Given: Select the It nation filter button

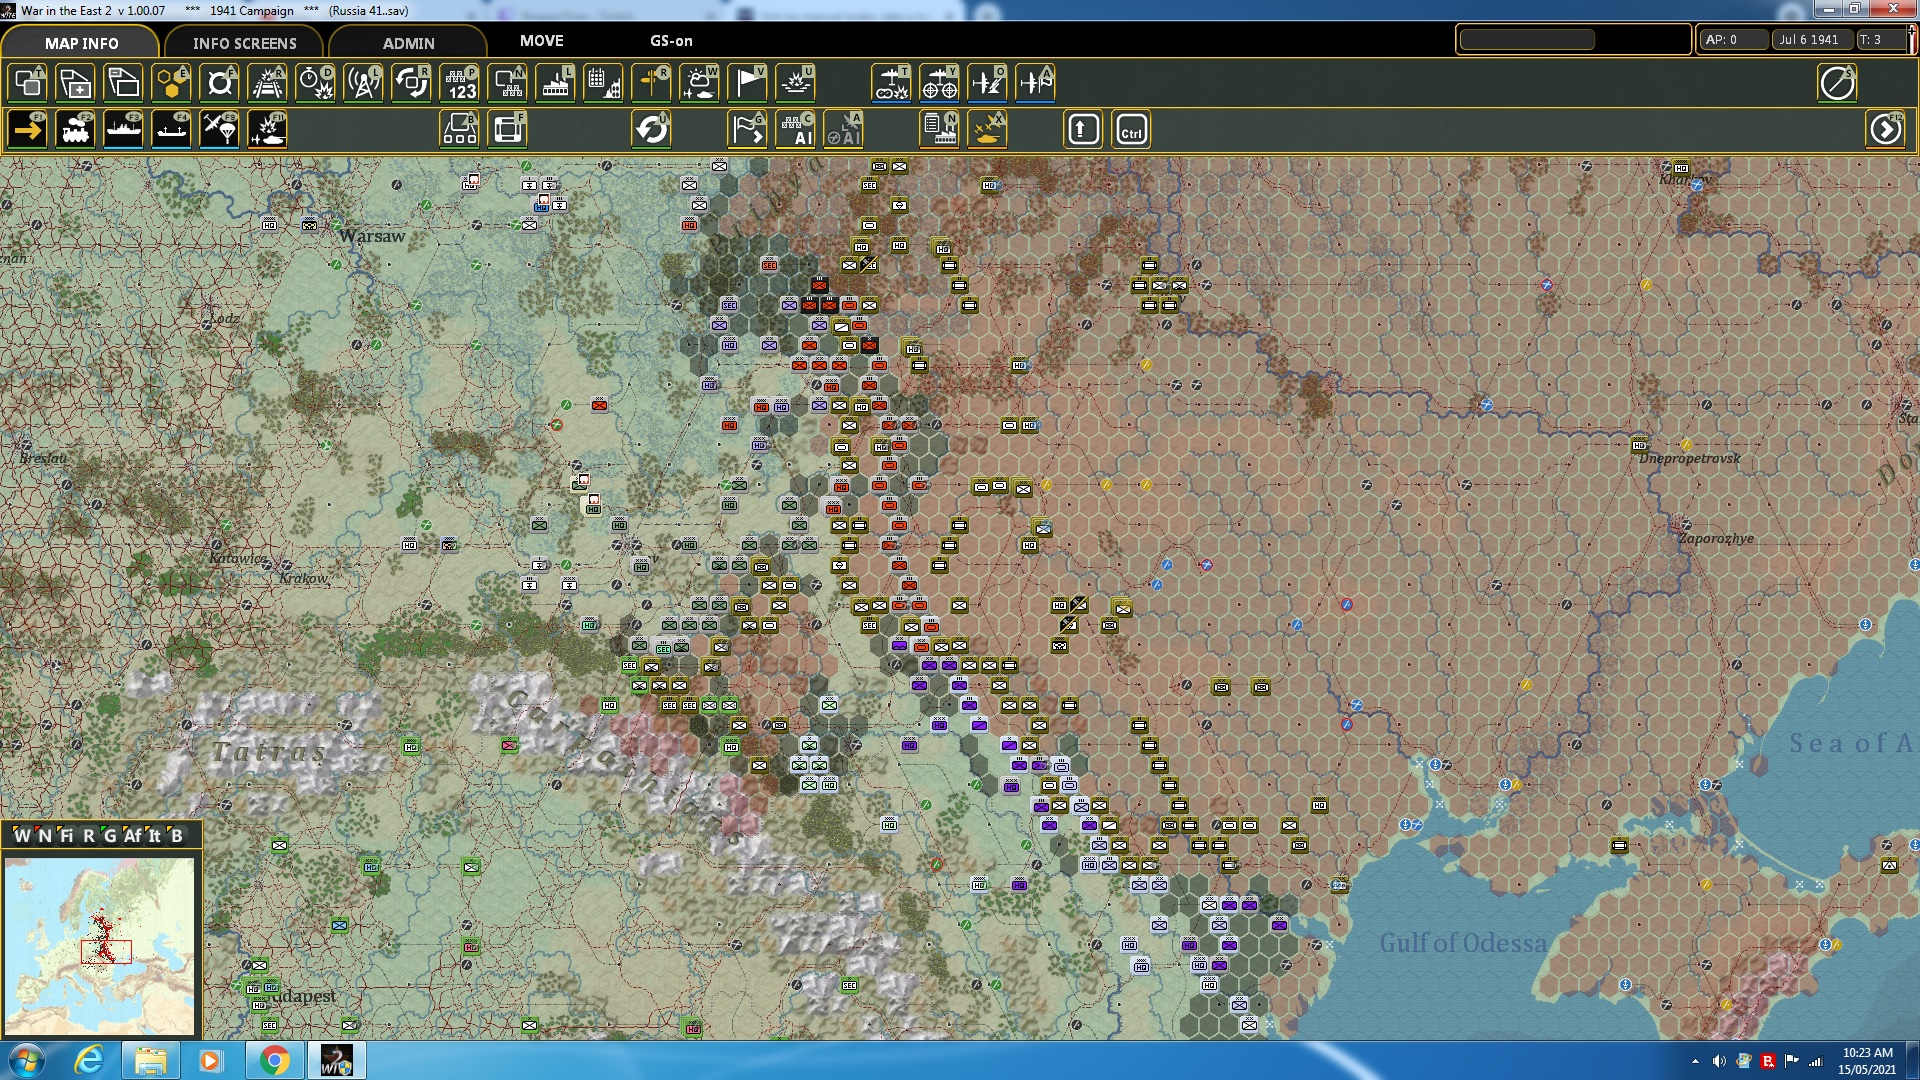Looking at the screenshot, I should pyautogui.click(x=155, y=835).
